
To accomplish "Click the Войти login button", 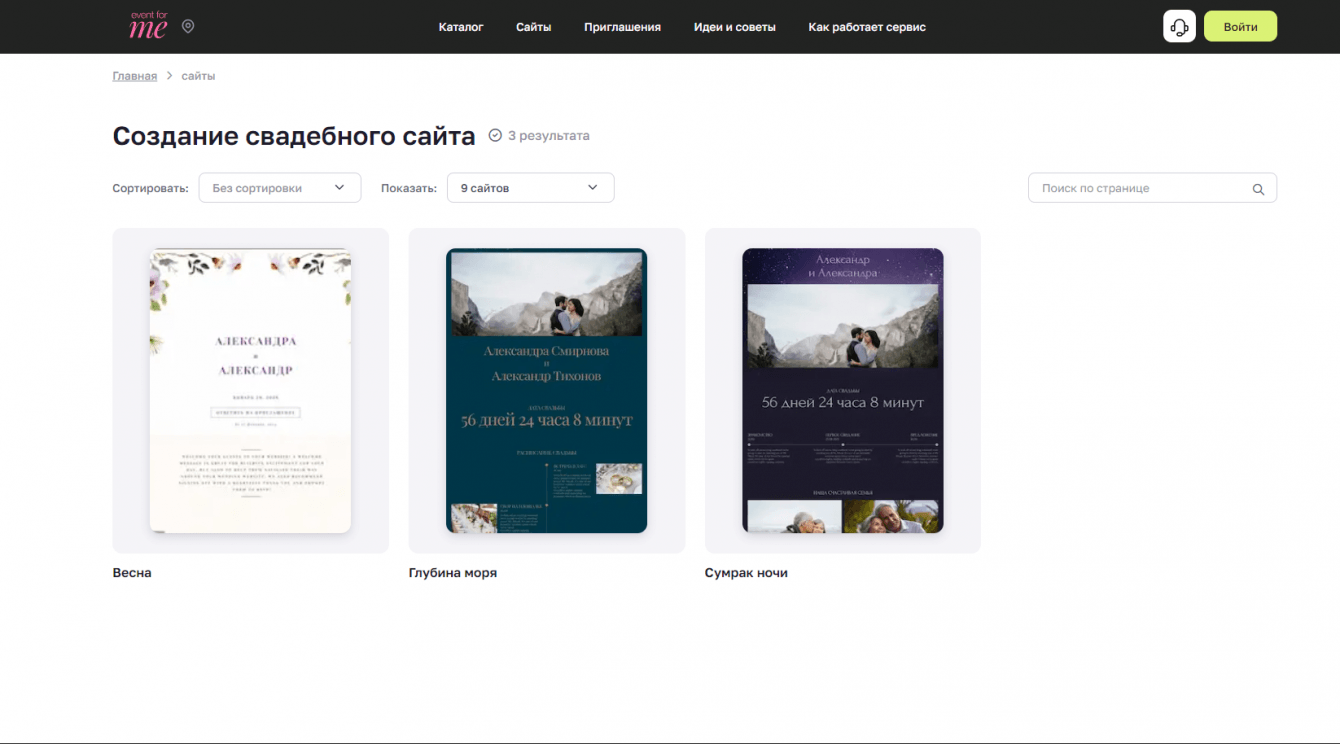I will (1240, 26).
